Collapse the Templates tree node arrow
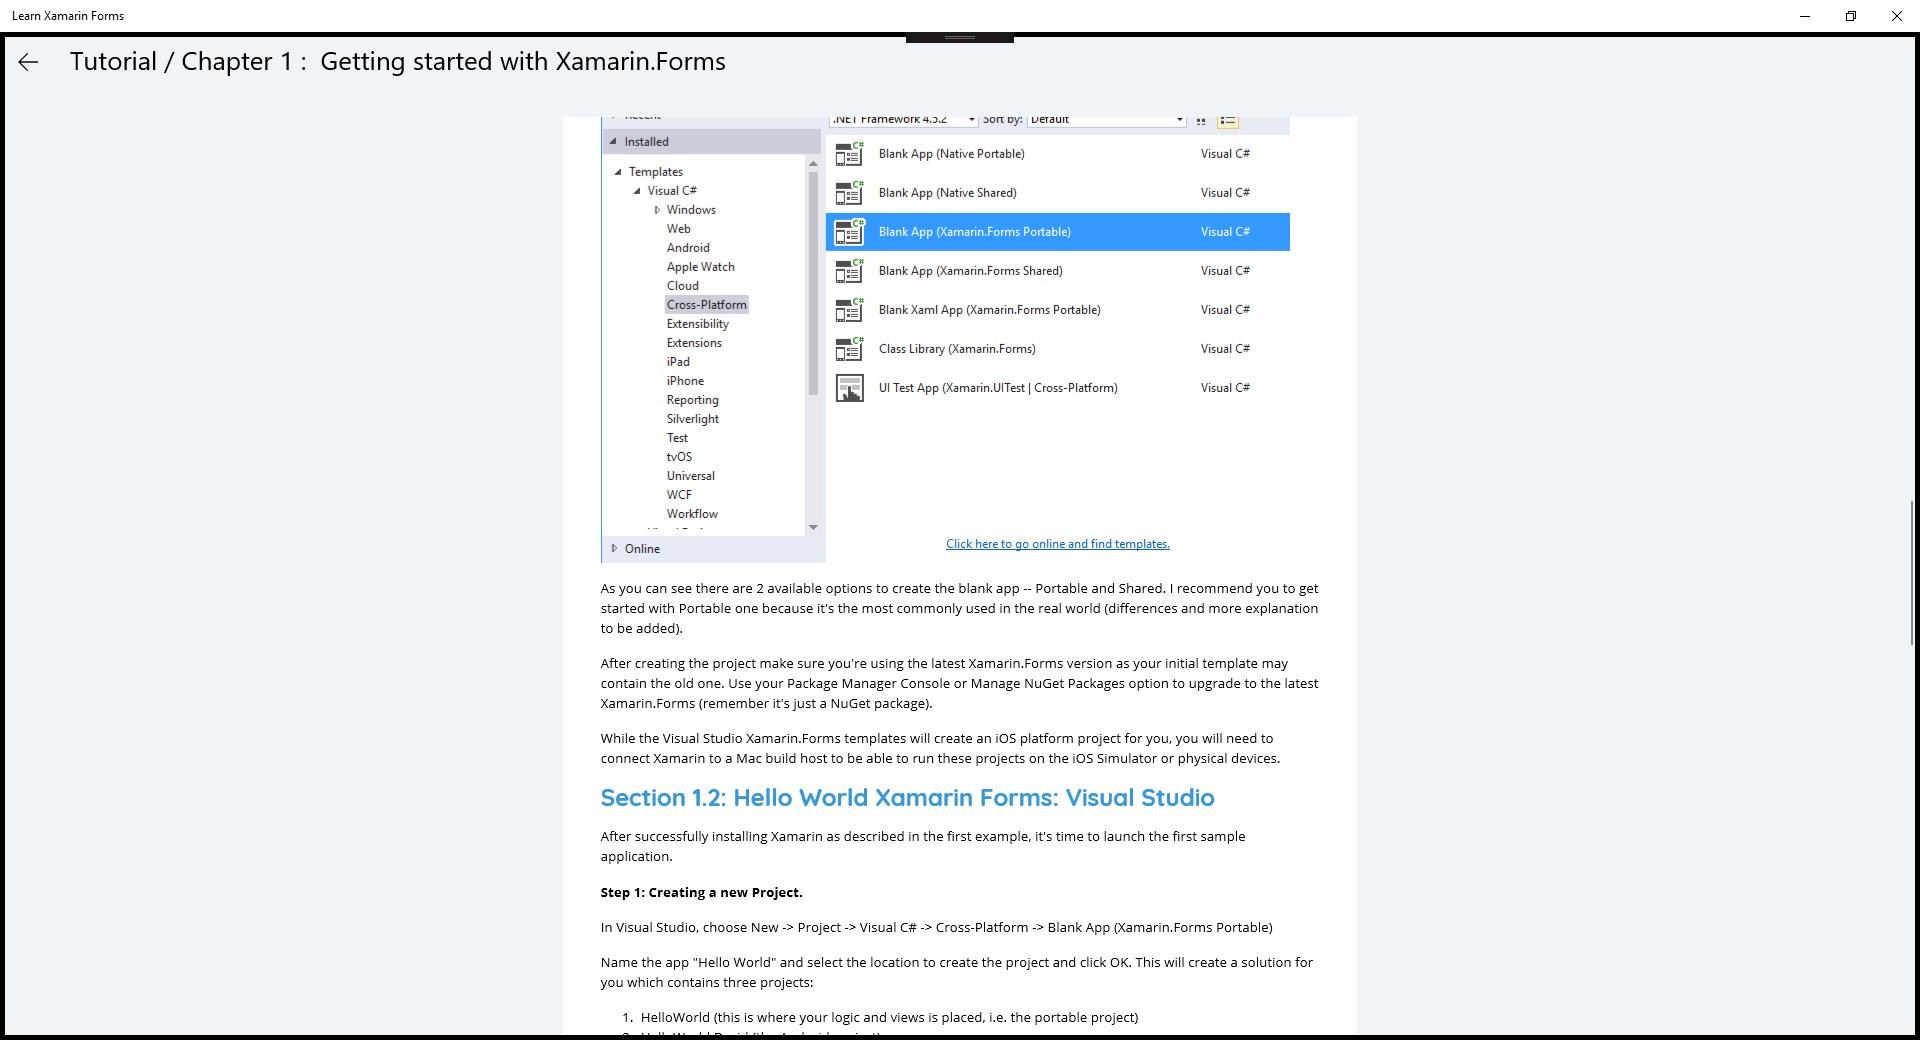The width and height of the screenshot is (1920, 1040). 618,172
